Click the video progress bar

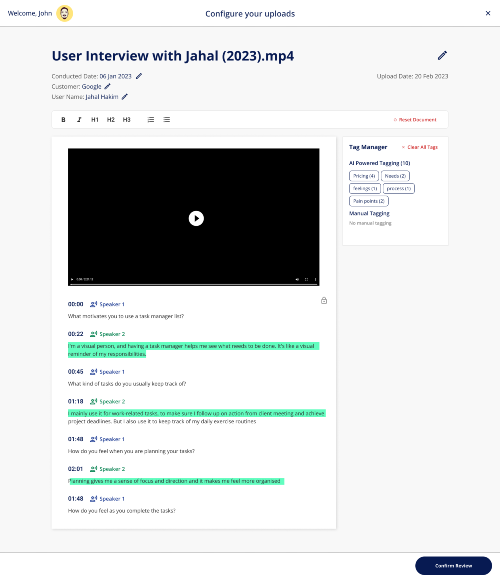point(194,284)
